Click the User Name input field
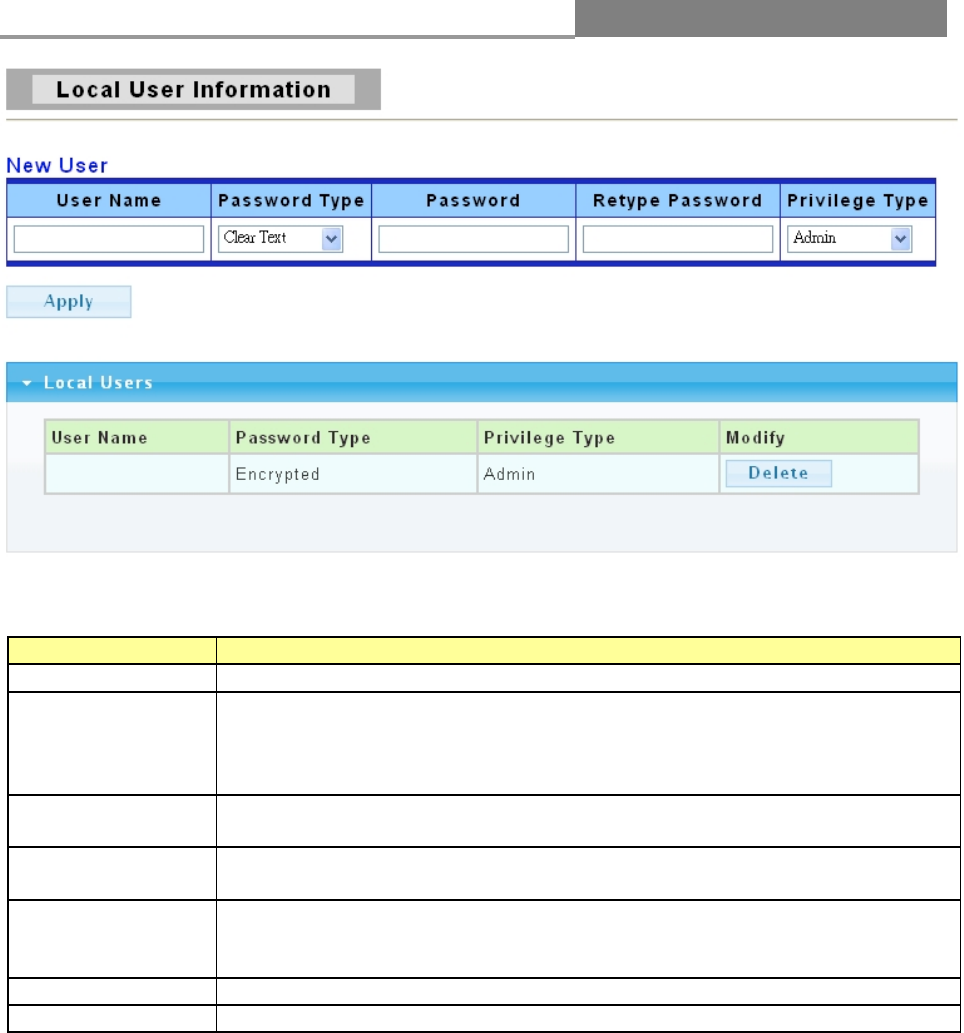This screenshot has width=964, height=1033. [x=109, y=238]
